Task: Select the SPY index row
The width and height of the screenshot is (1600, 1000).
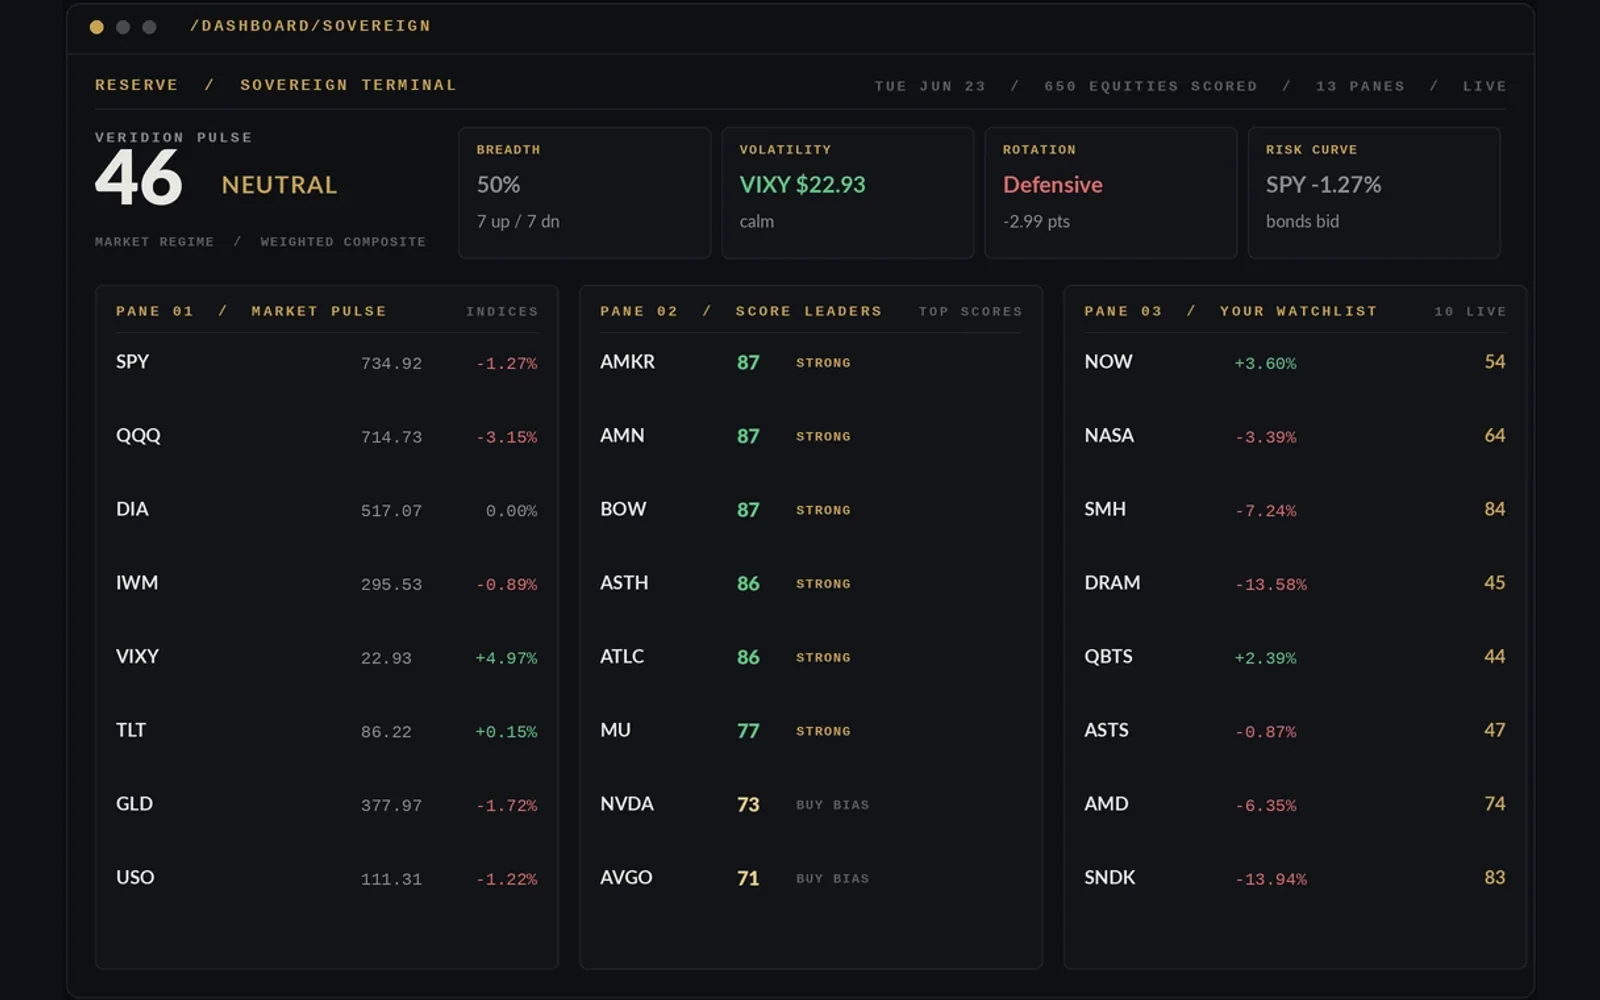Action: (326, 362)
